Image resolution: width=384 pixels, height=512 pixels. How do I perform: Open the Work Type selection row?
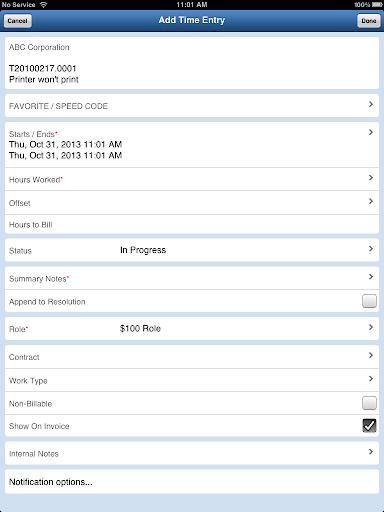click(x=192, y=380)
